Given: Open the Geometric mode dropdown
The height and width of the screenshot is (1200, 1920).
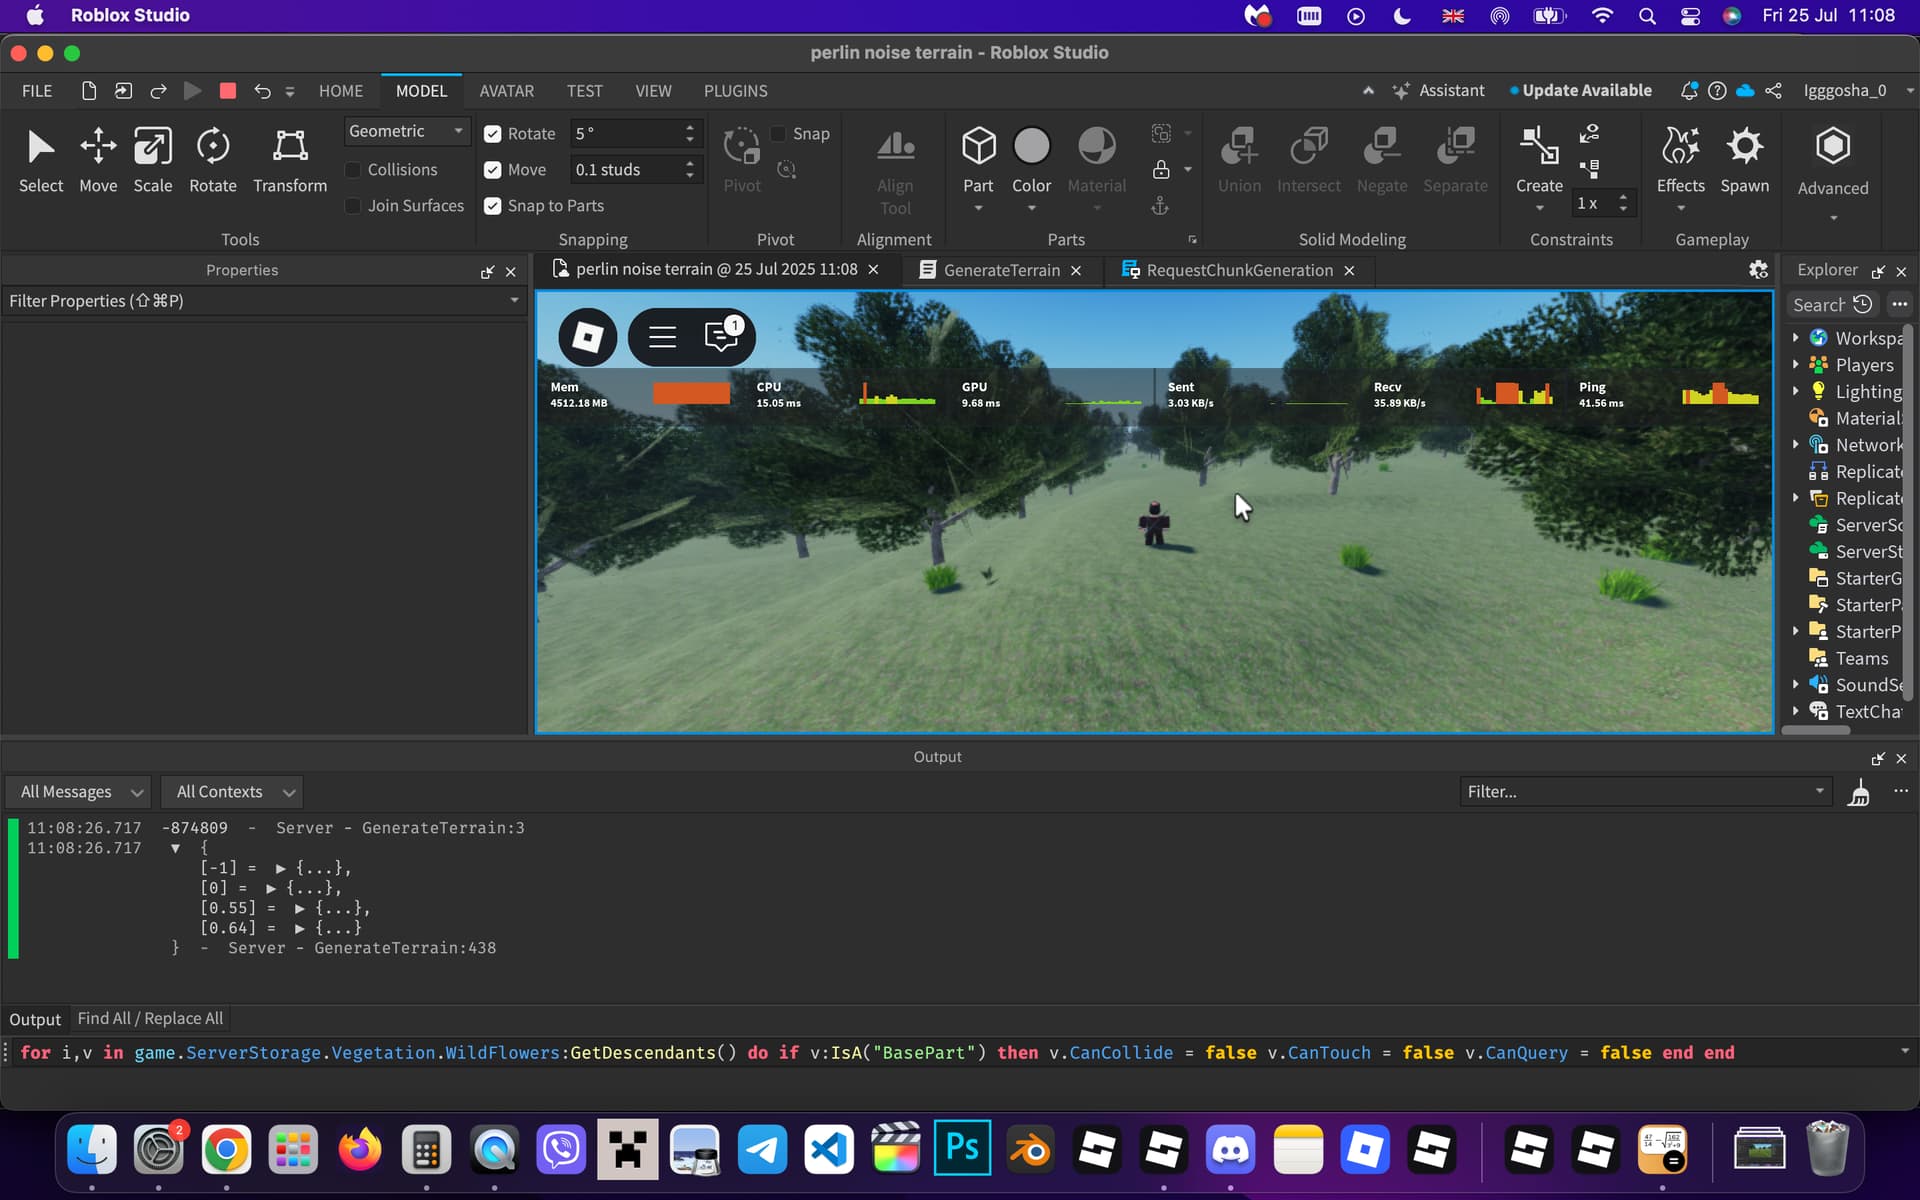Looking at the screenshot, I should pos(406,131).
